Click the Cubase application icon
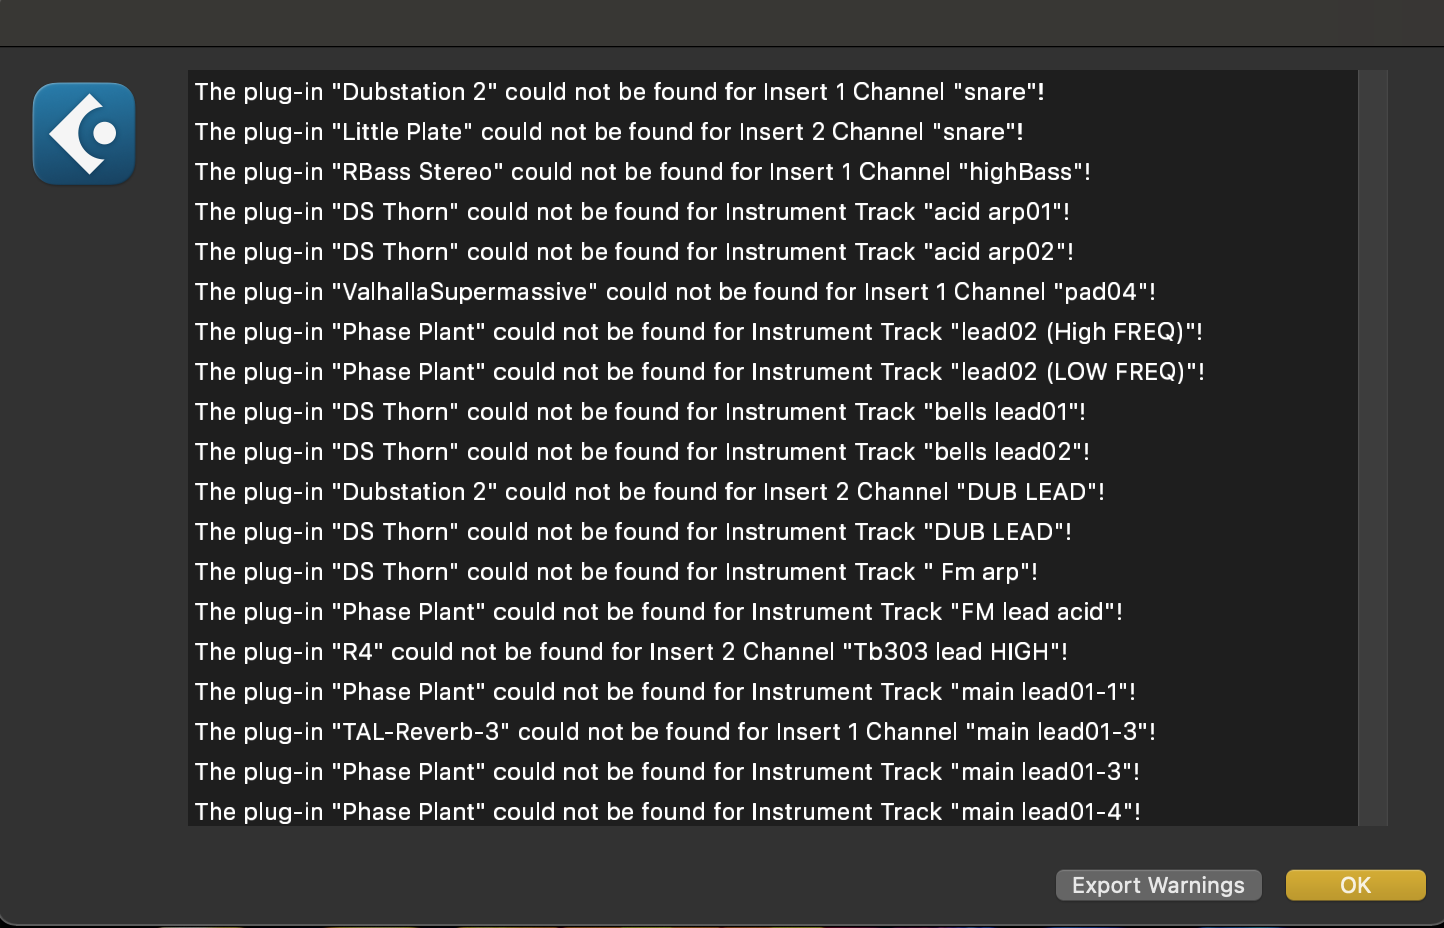The width and height of the screenshot is (1444, 928). tap(84, 133)
